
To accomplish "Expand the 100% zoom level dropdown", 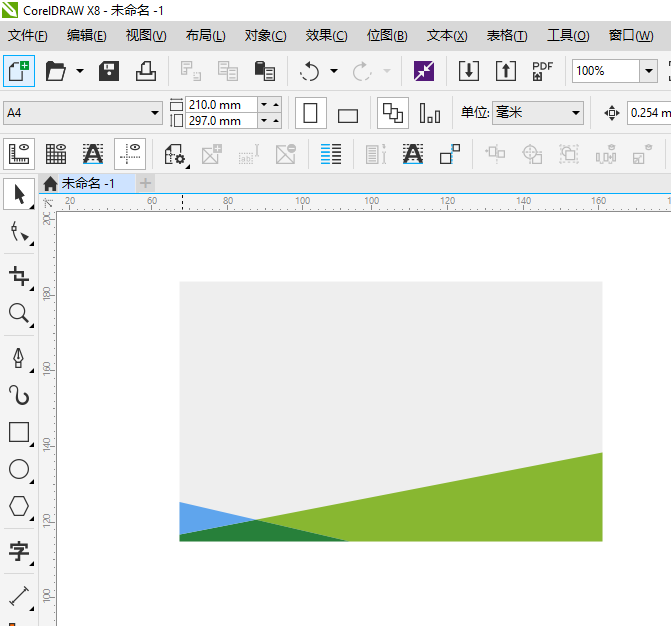I will click(x=649, y=71).
